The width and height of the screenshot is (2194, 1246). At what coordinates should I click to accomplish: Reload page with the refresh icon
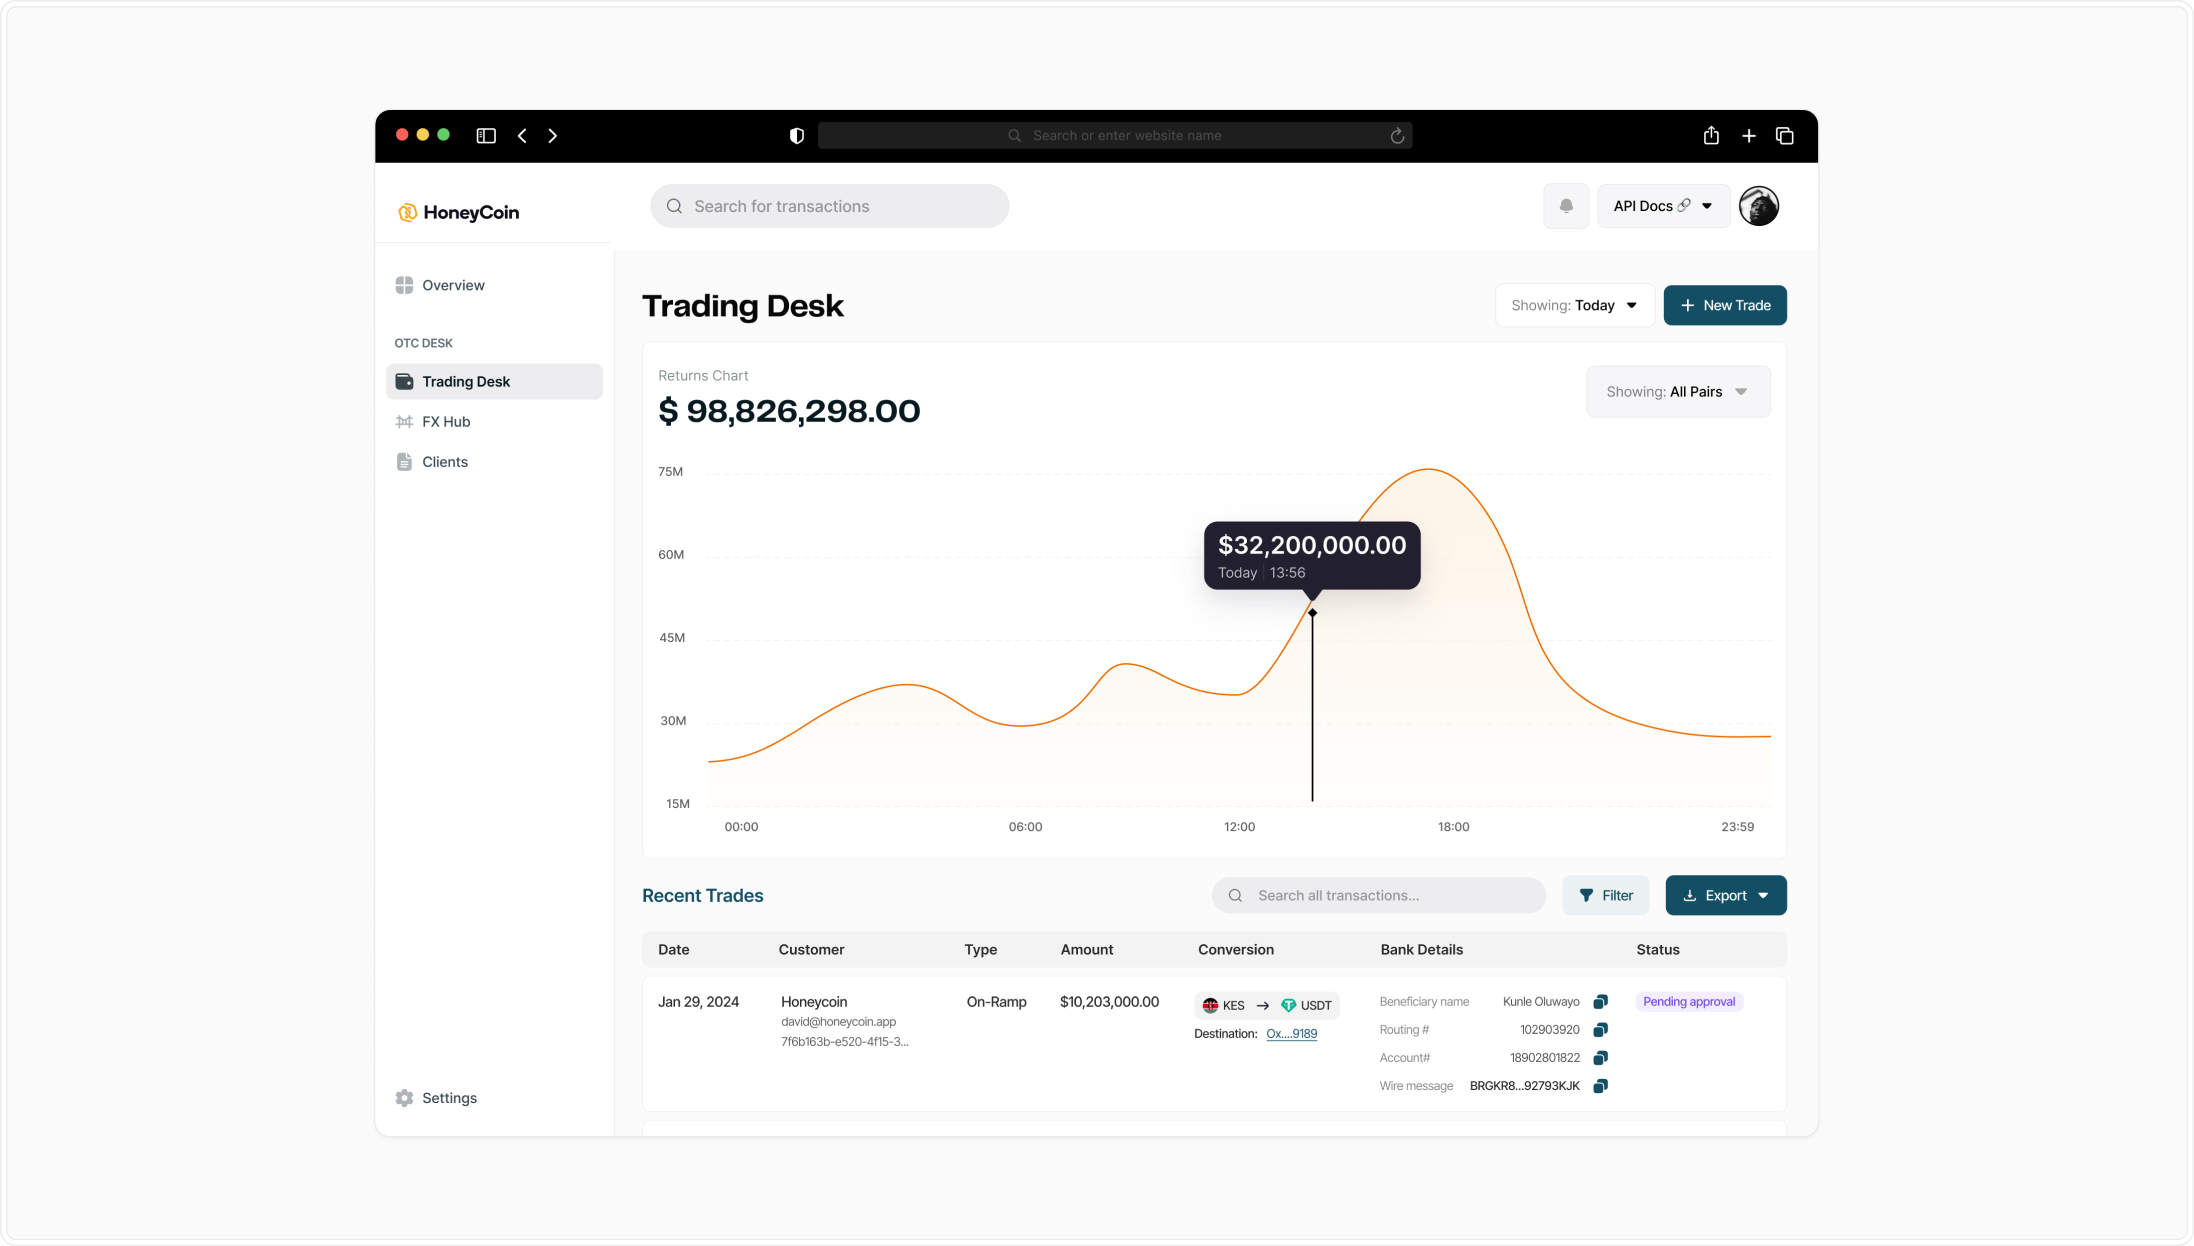click(x=1397, y=136)
